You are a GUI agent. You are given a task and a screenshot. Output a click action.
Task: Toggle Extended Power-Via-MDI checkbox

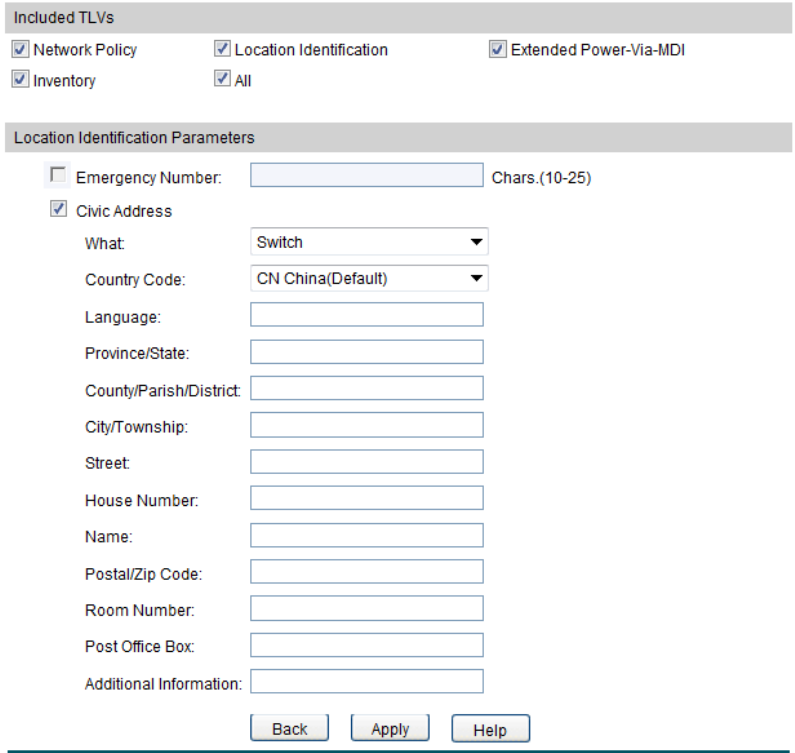498,49
